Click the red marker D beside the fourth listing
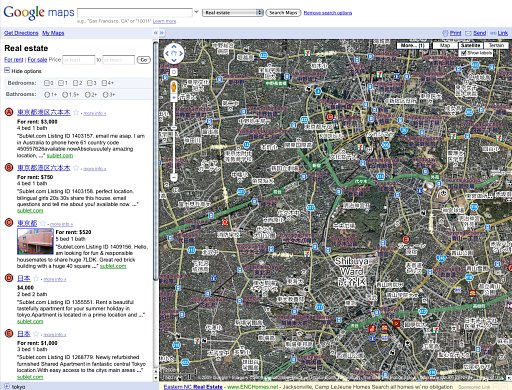This screenshot has height=390, width=512. [9, 278]
